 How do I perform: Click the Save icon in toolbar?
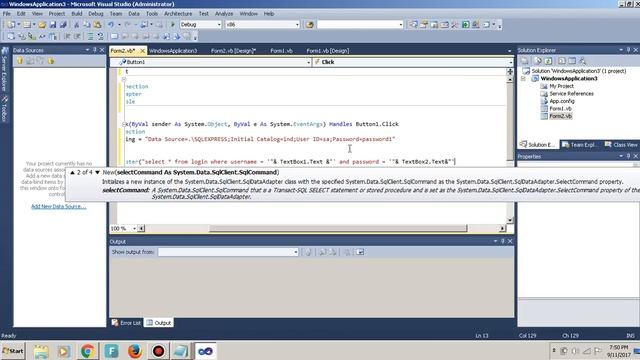[x=53, y=24]
